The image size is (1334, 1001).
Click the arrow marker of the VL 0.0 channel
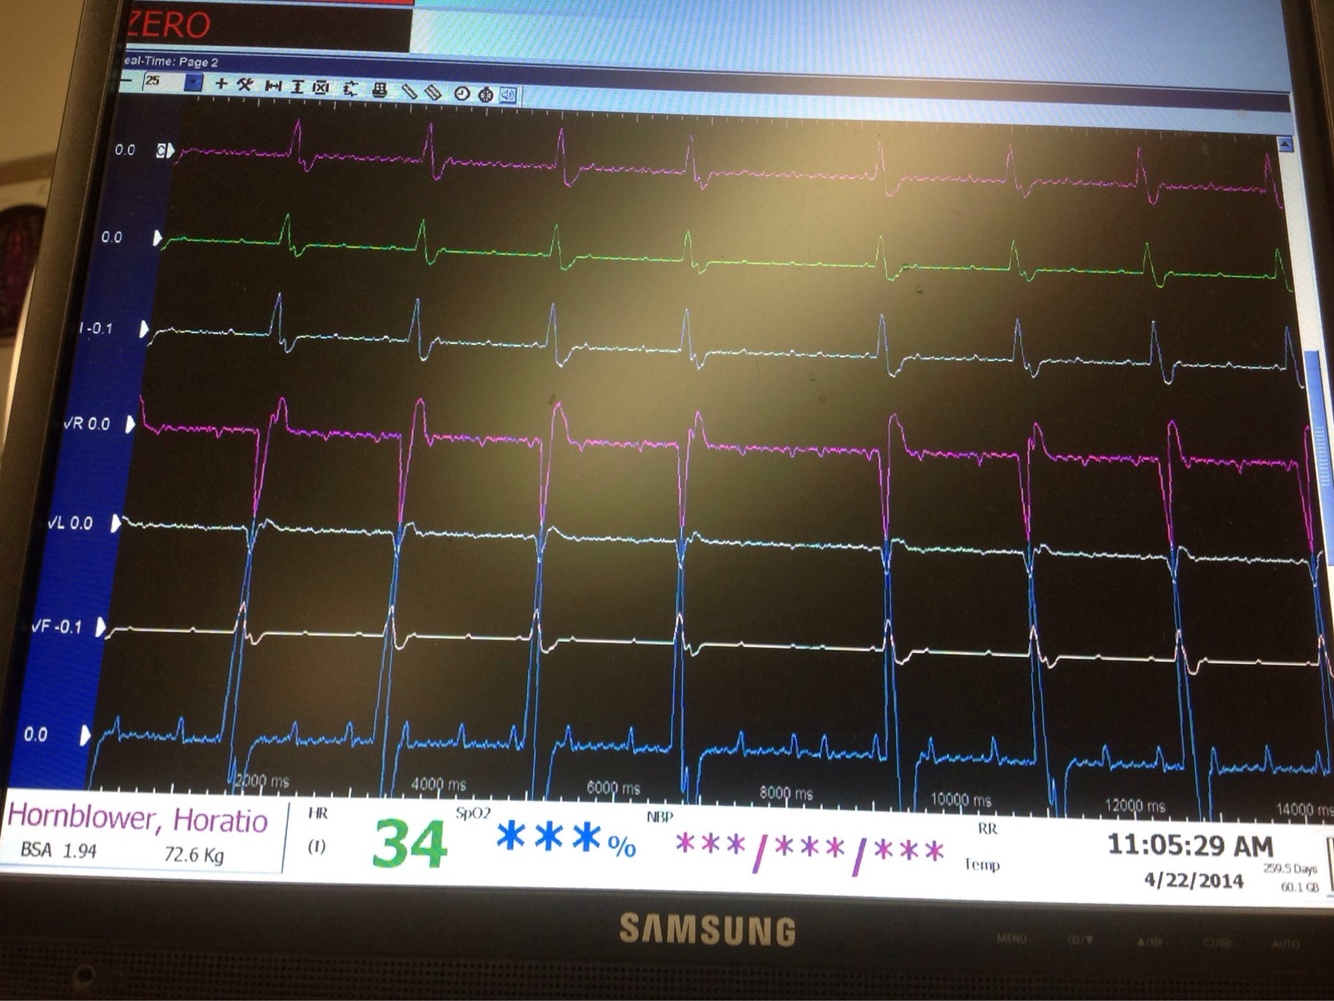point(116,523)
